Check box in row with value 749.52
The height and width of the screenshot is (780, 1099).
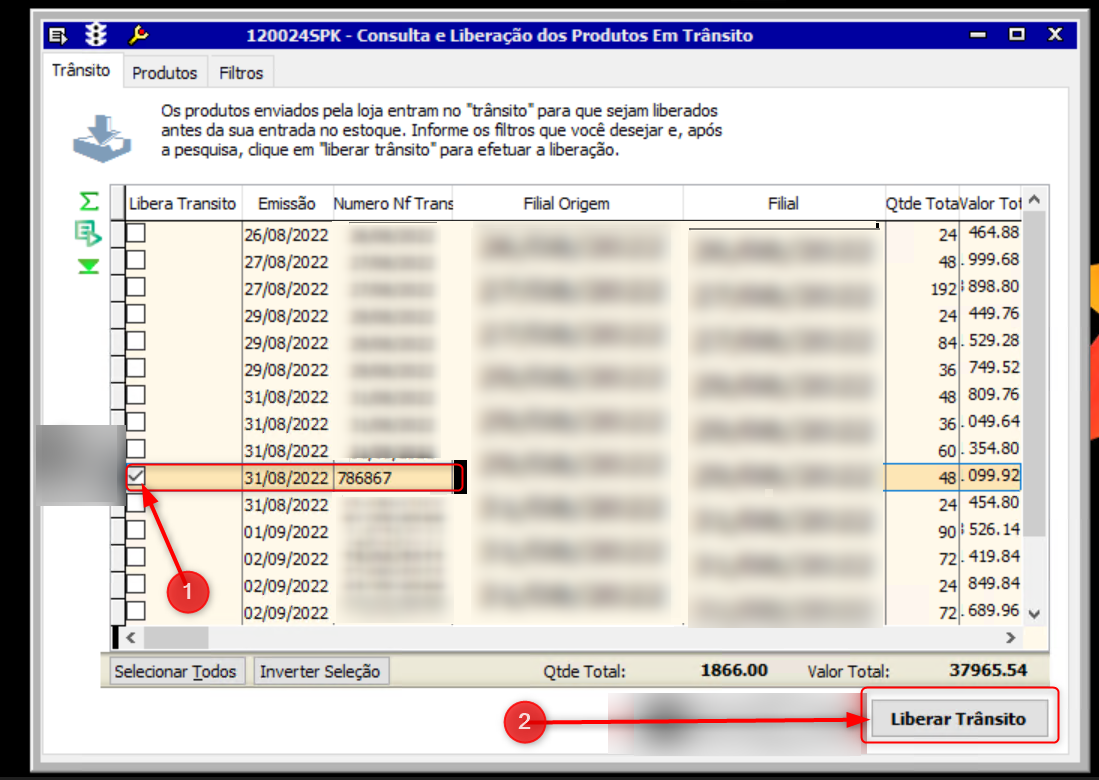(136, 368)
